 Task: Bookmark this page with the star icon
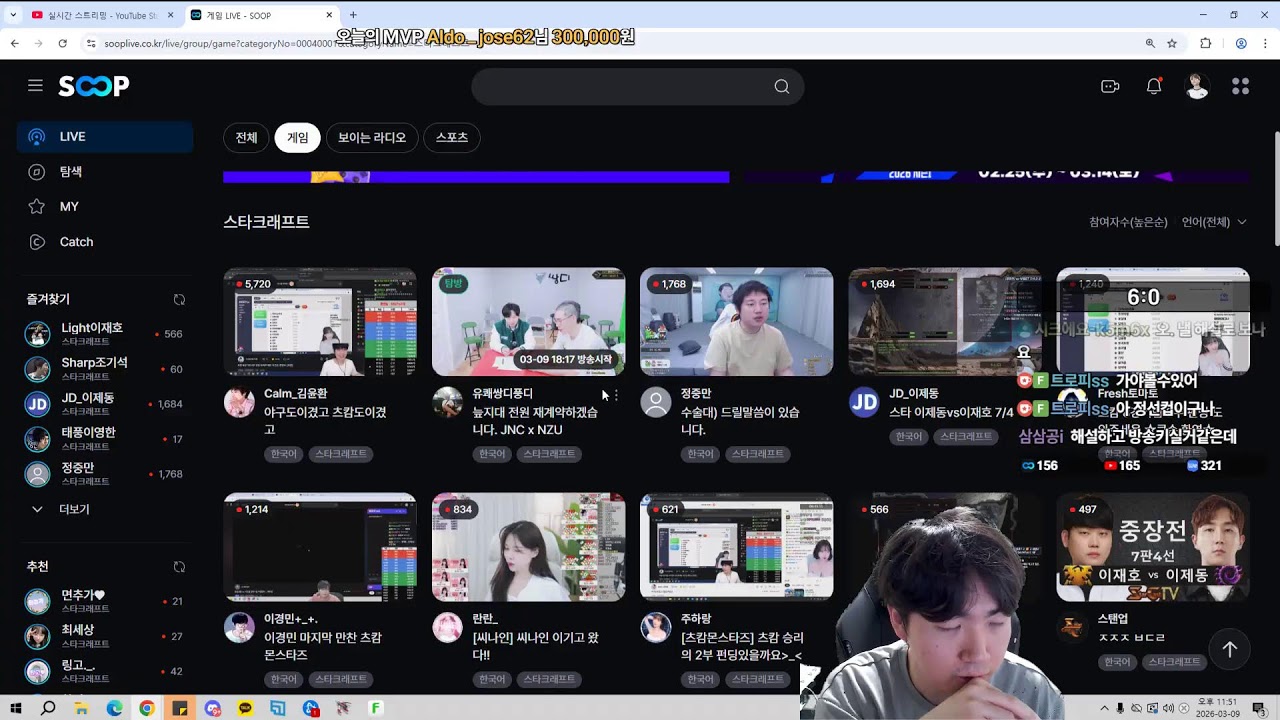(x=1172, y=44)
